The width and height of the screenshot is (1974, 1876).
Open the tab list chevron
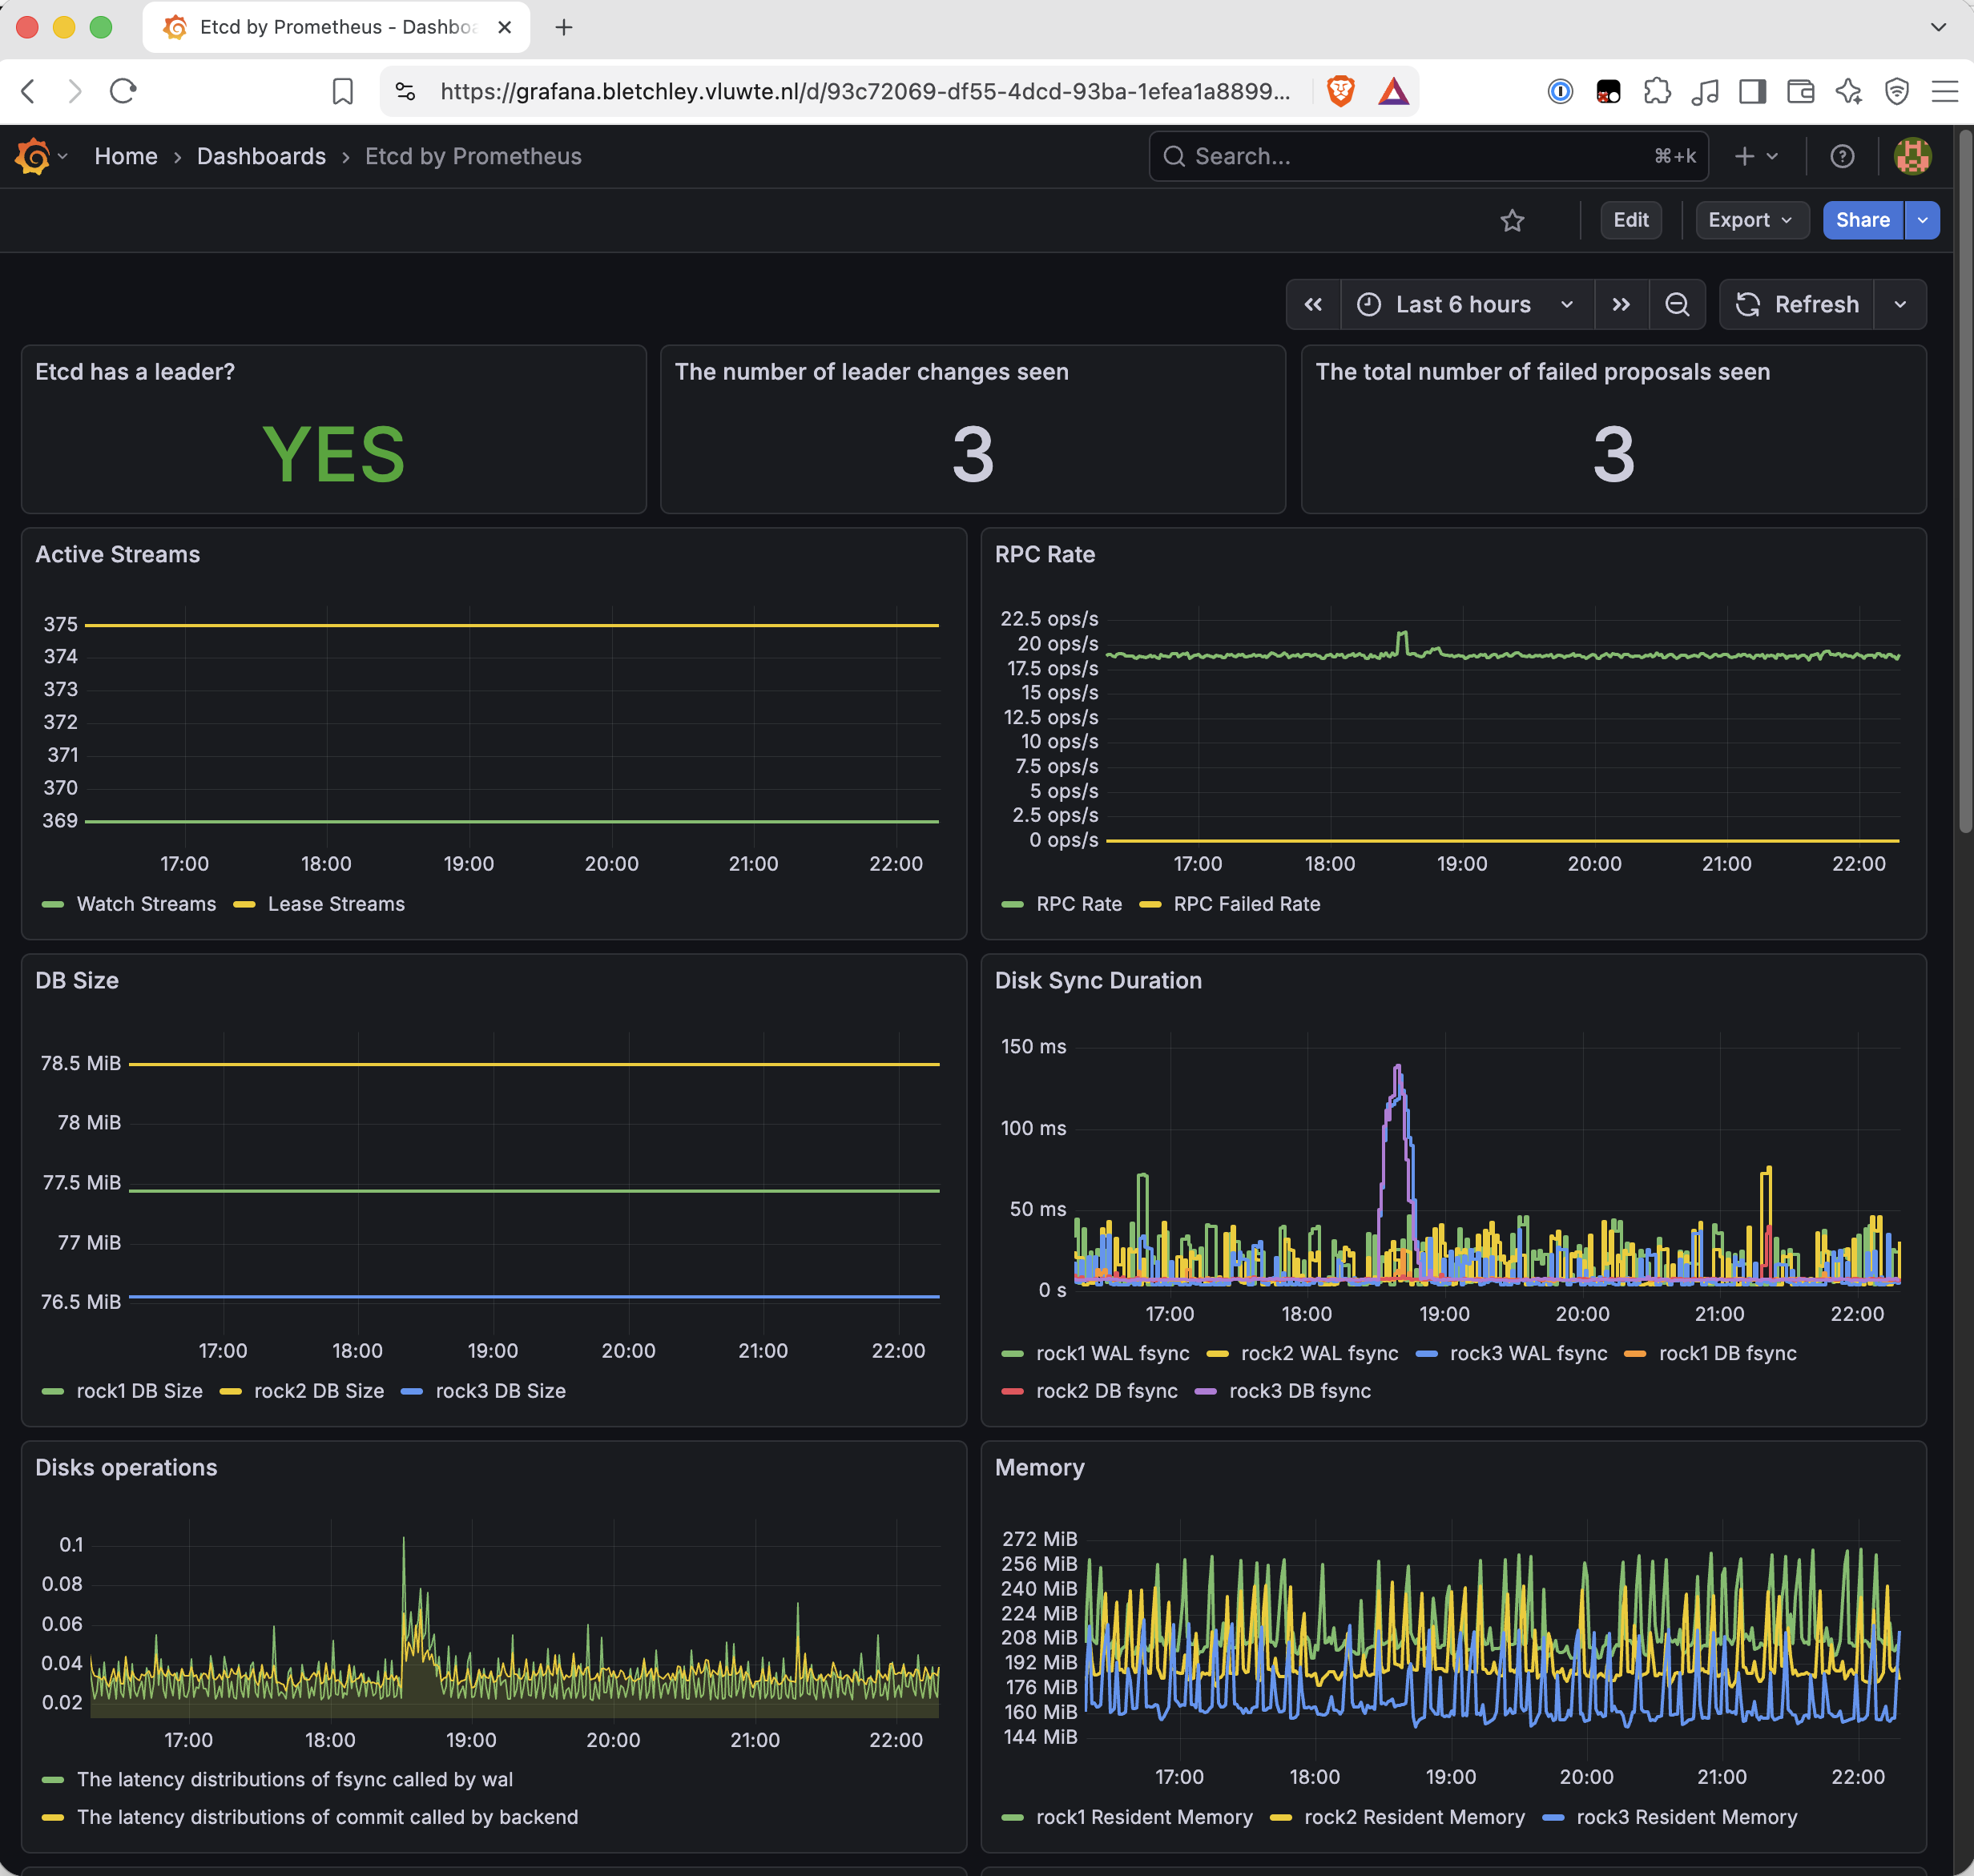point(1938,27)
